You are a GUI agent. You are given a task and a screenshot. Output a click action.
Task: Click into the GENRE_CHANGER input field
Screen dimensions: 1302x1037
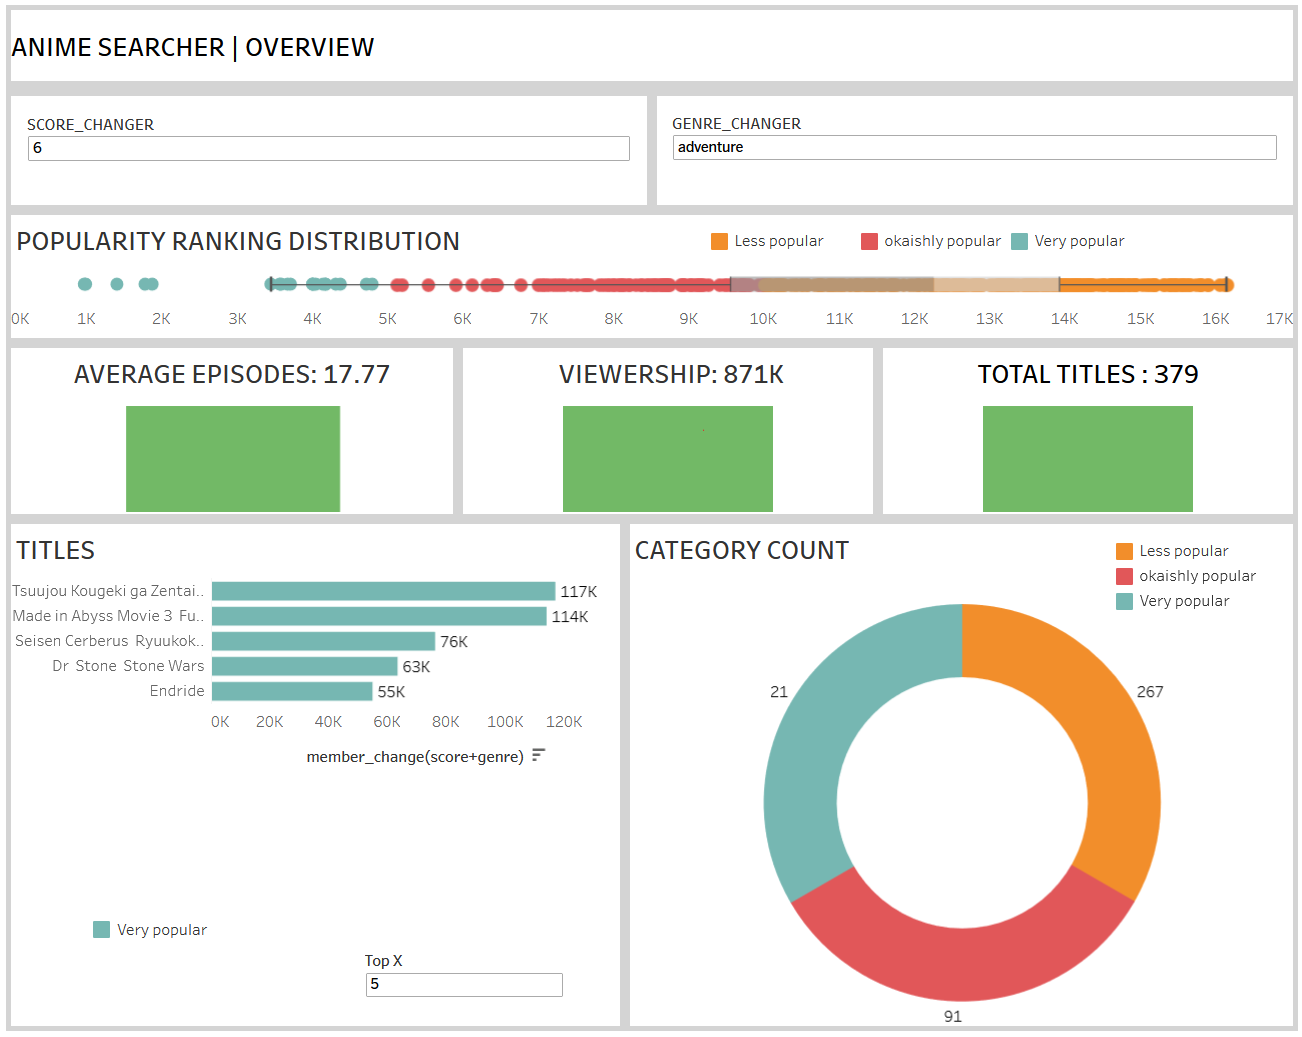click(975, 147)
